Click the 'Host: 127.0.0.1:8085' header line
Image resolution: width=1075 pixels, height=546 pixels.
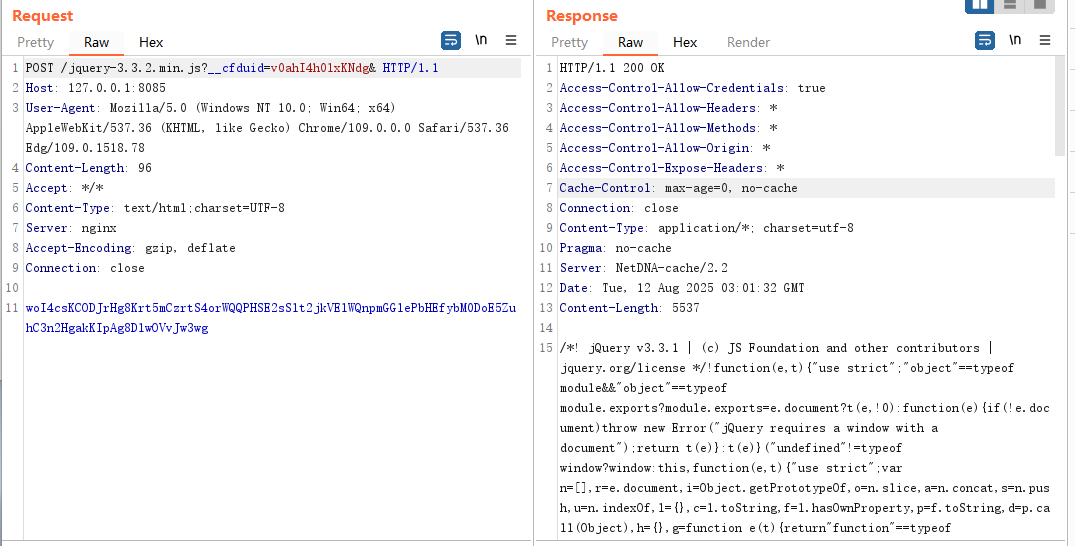[x=95, y=88]
